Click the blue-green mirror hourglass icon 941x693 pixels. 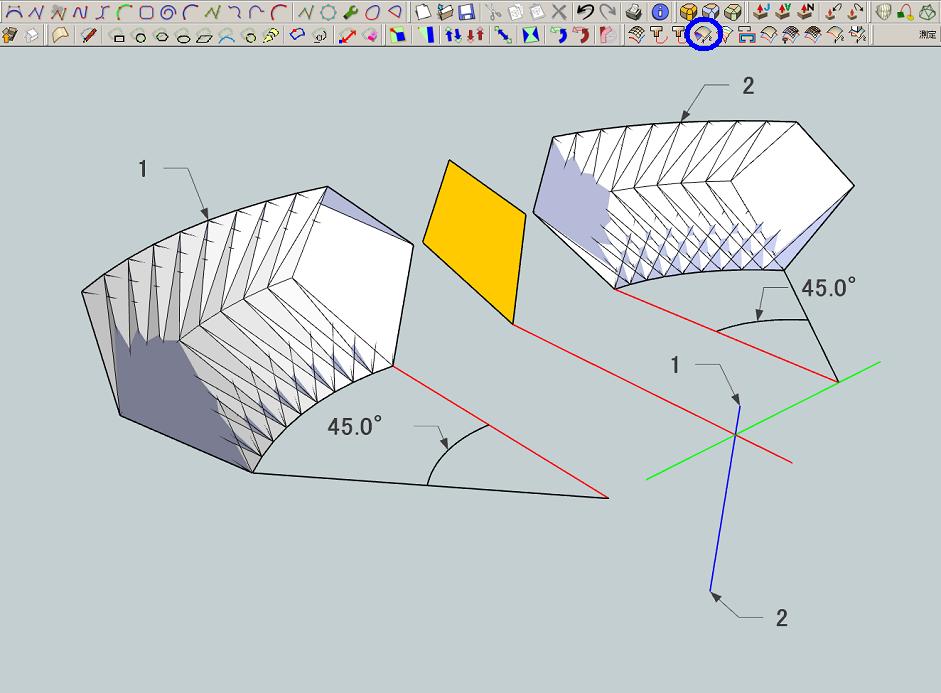[x=530, y=35]
